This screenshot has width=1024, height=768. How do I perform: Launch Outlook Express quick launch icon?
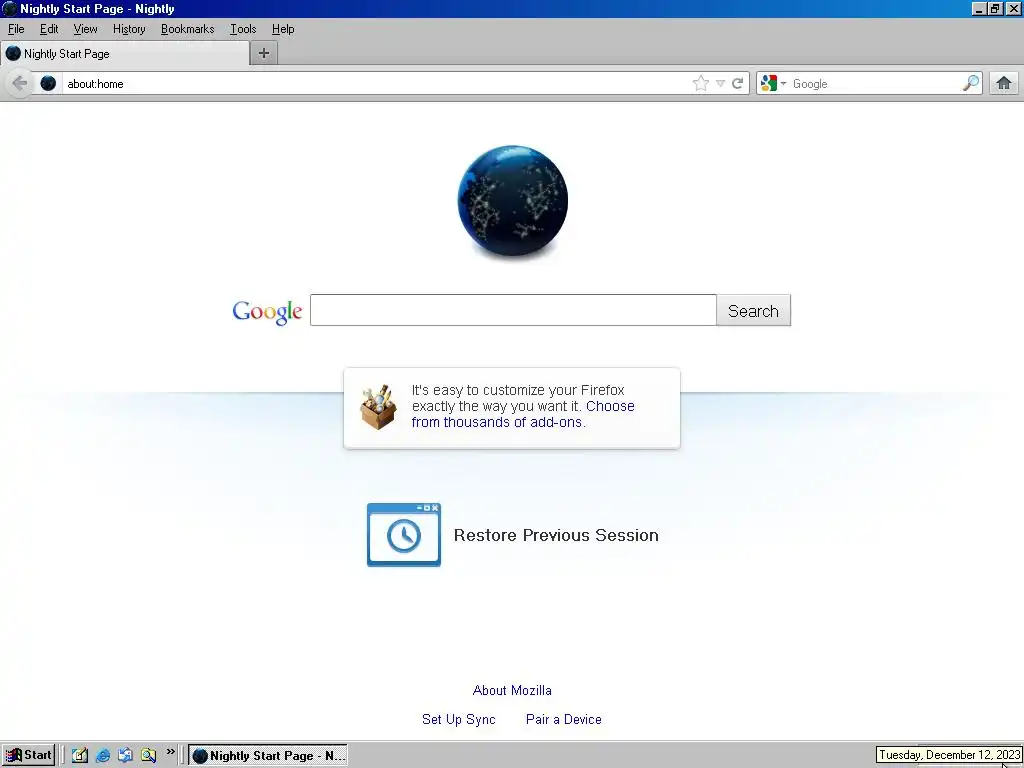(x=125, y=755)
